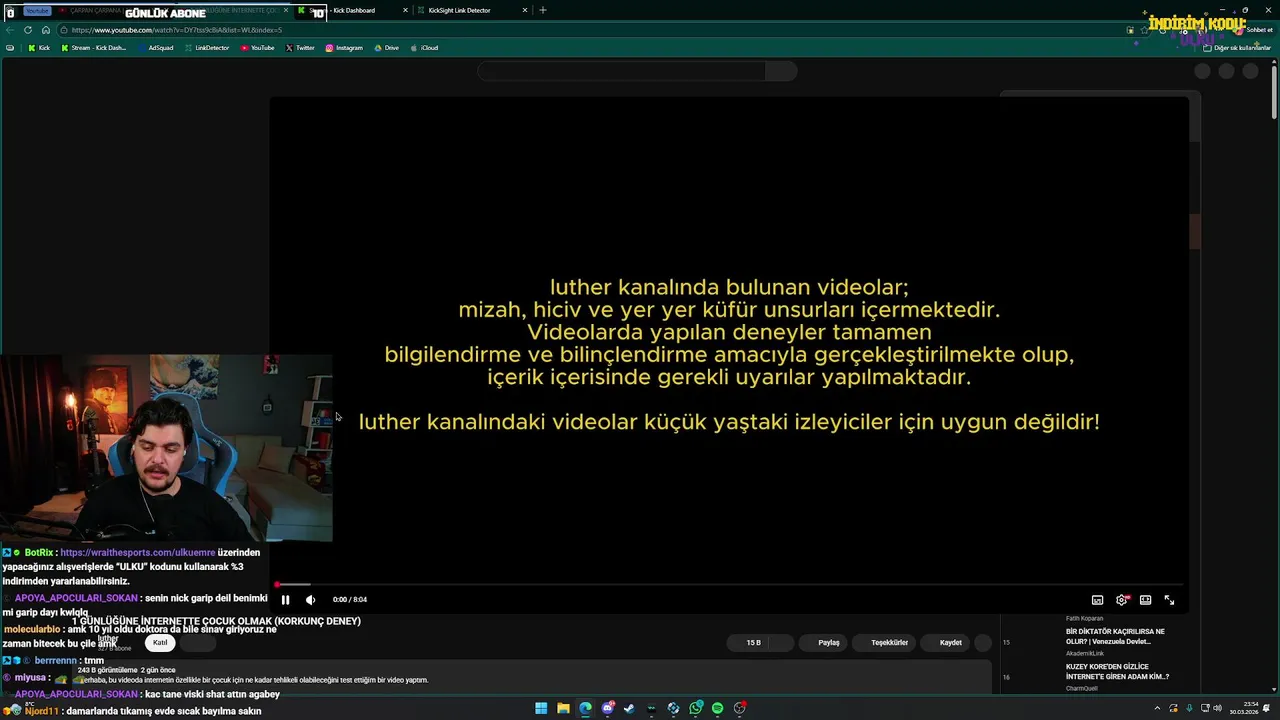
Task: Show hidden system tray icons
Action: point(1158,708)
